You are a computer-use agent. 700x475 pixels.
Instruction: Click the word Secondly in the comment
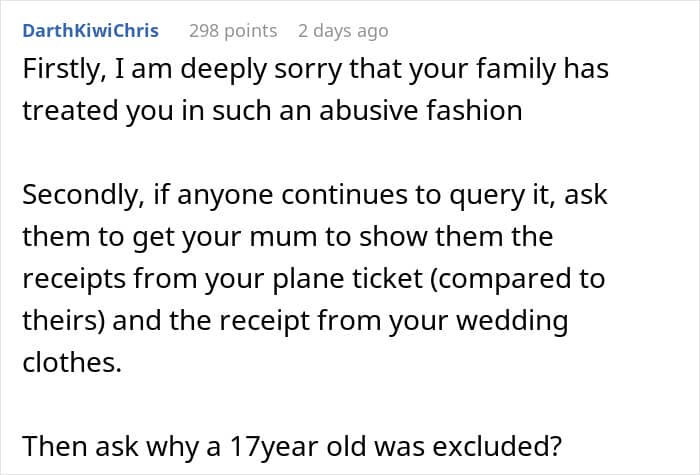(x=83, y=196)
